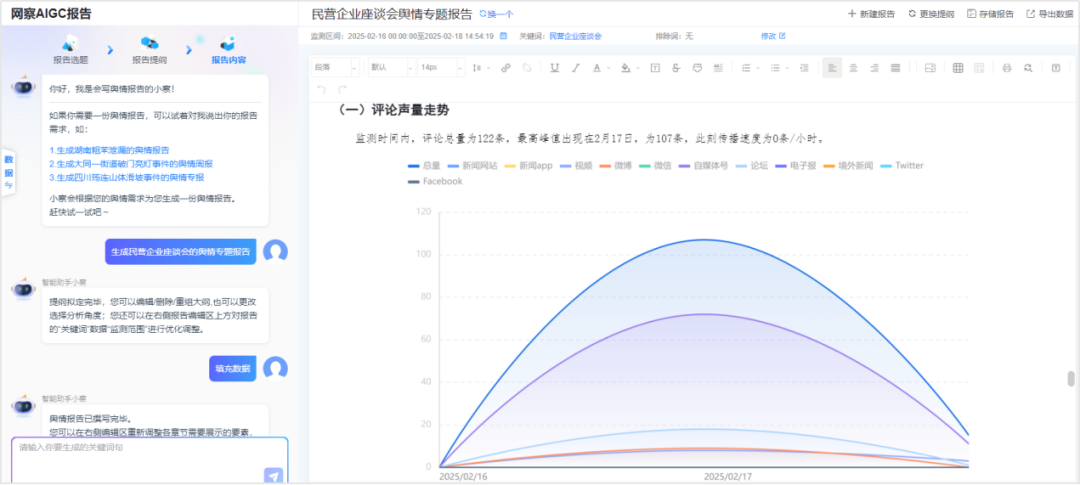Apply strikethrough formatting
This screenshot has width=1080, height=485.
(x=676, y=68)
